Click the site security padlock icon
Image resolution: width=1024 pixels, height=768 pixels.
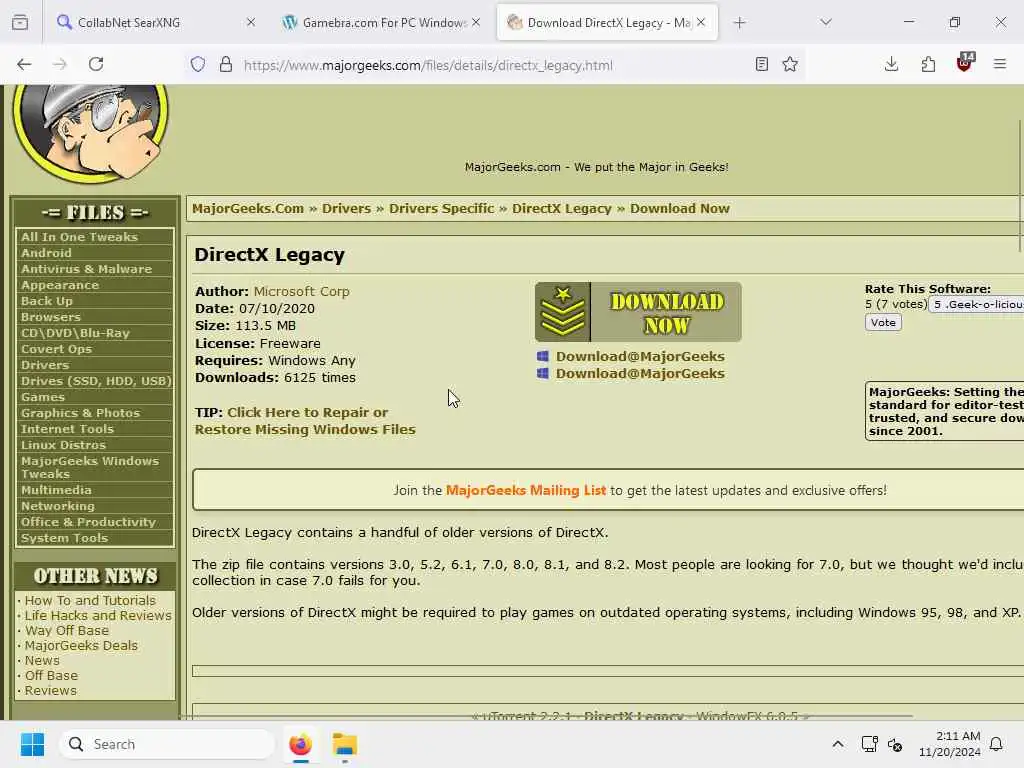pyautogui.click(x=226, y=64)
